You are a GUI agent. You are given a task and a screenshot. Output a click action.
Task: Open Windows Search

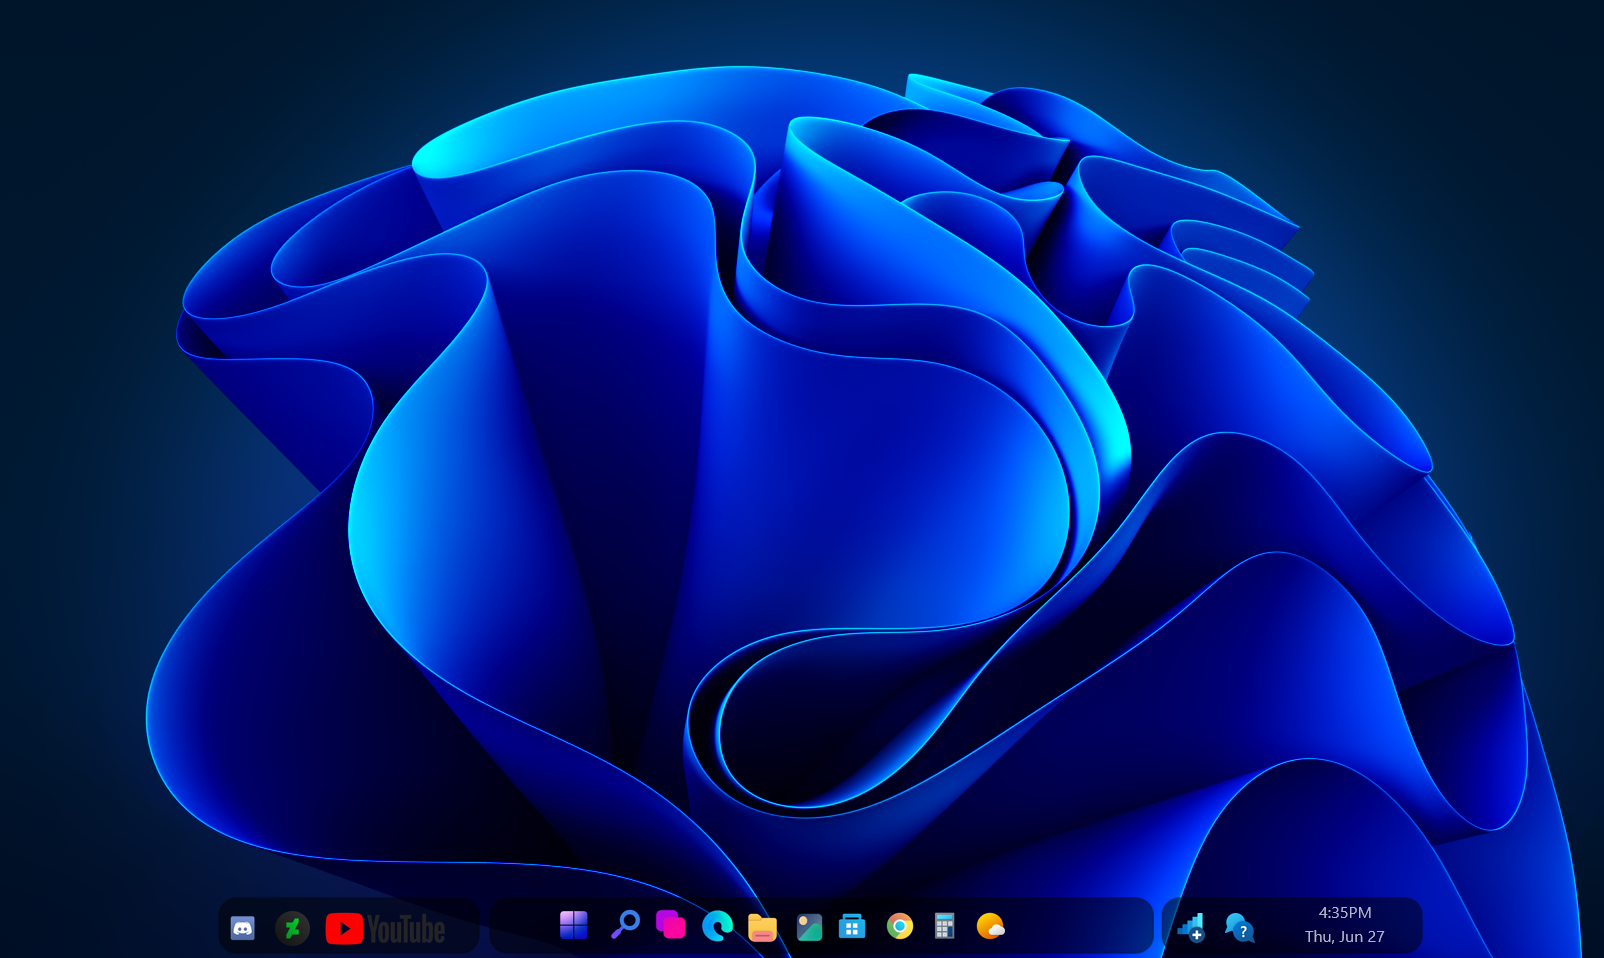coord(625,927)
